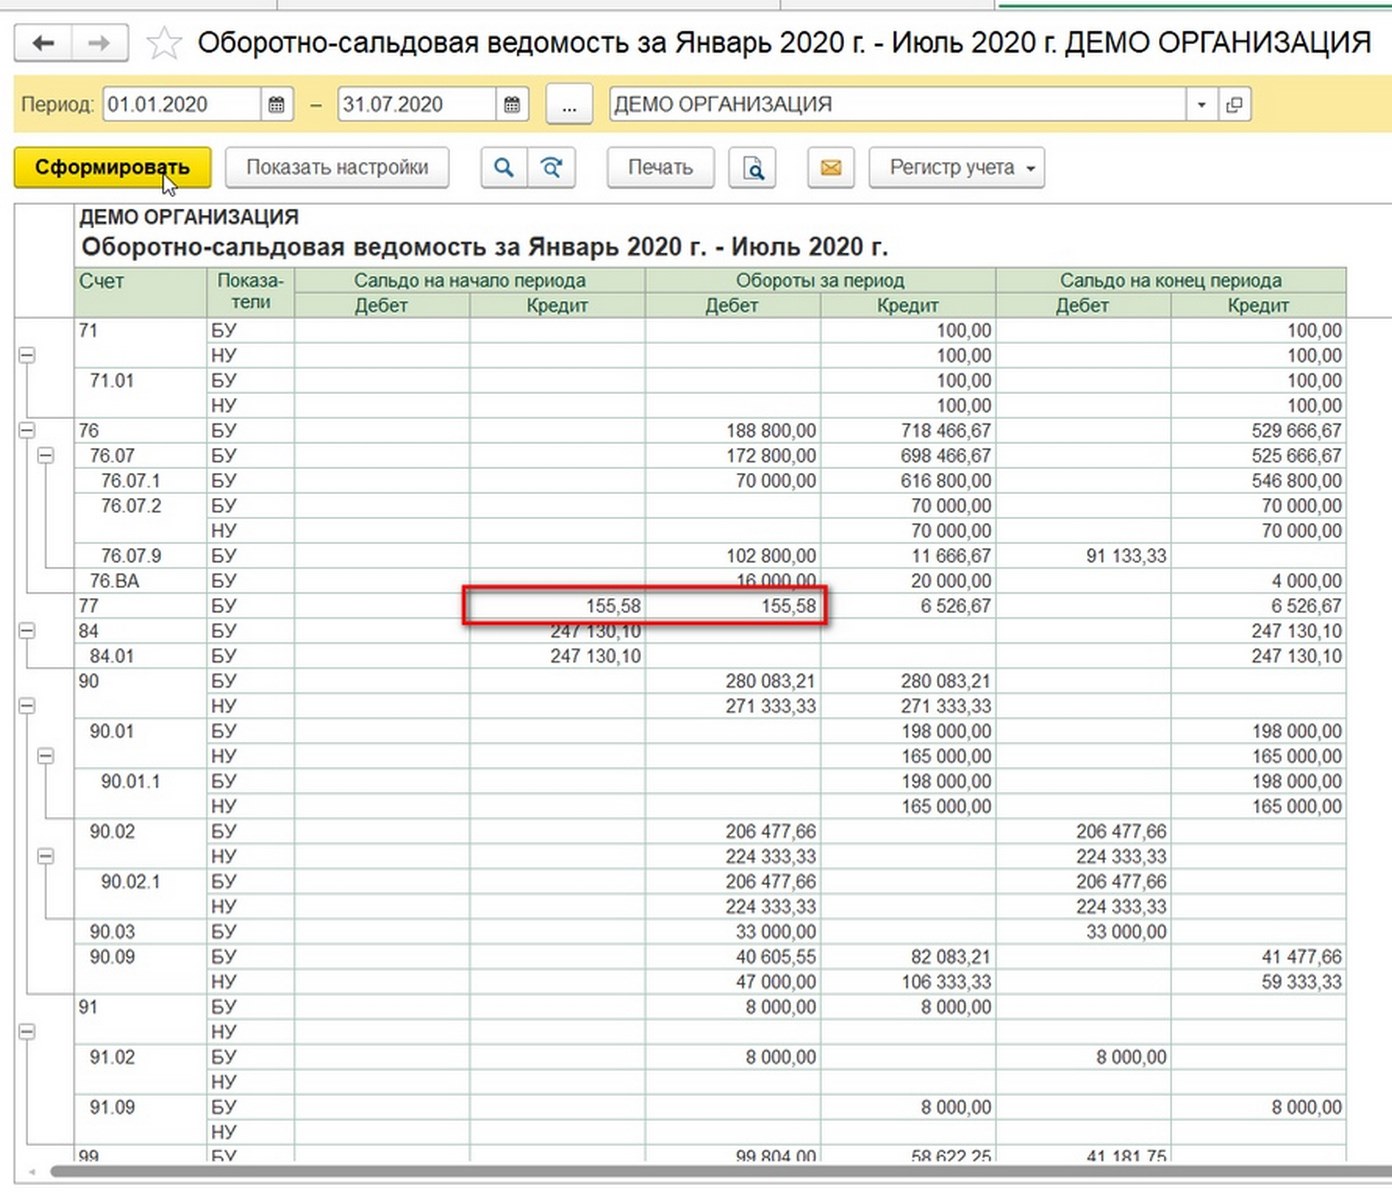
Task: Collapse the account 76.07 group
Action: (x=45, y=455)
